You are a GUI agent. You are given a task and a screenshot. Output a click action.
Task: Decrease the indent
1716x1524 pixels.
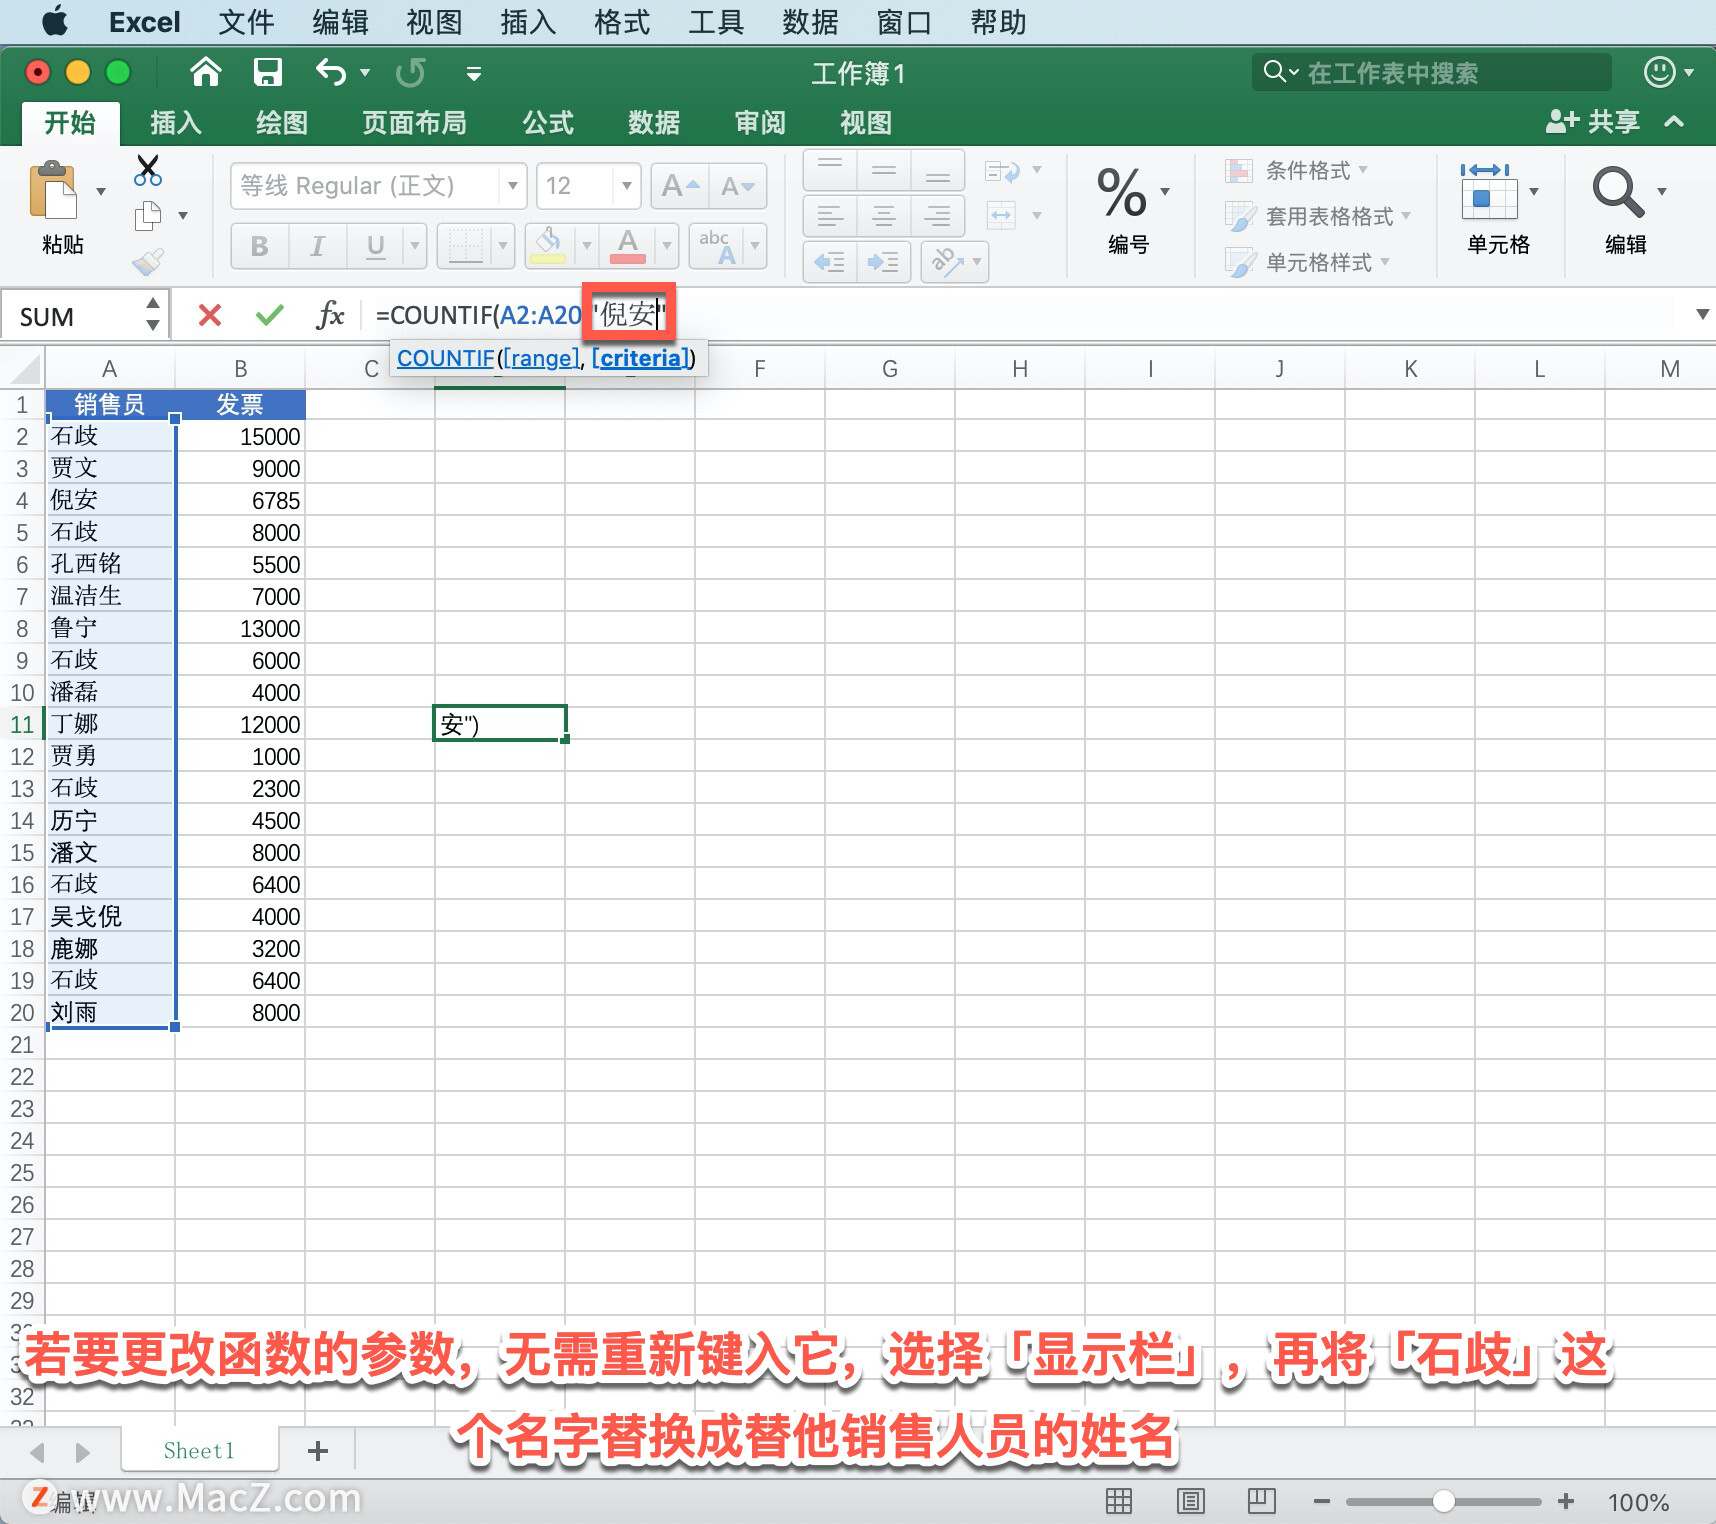pyautogui.click(x=830, y=262)
